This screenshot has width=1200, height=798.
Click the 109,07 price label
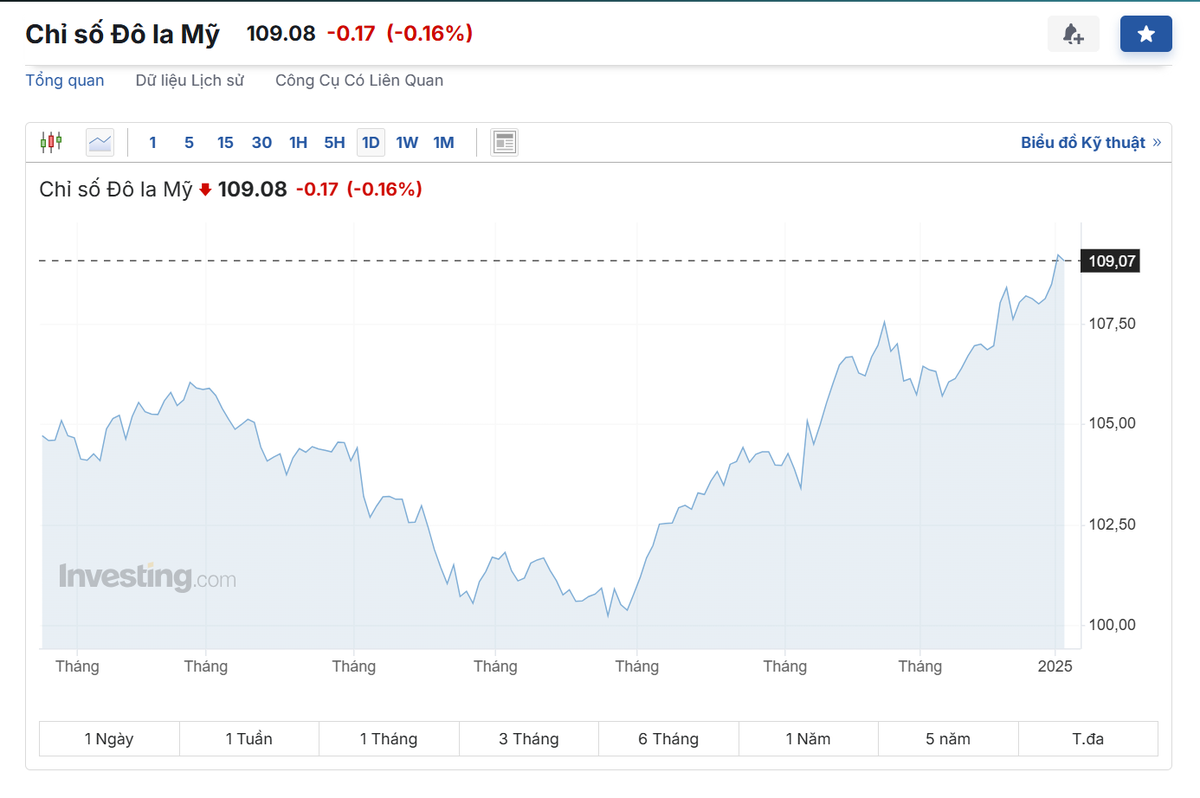(x=1110, y=260)
